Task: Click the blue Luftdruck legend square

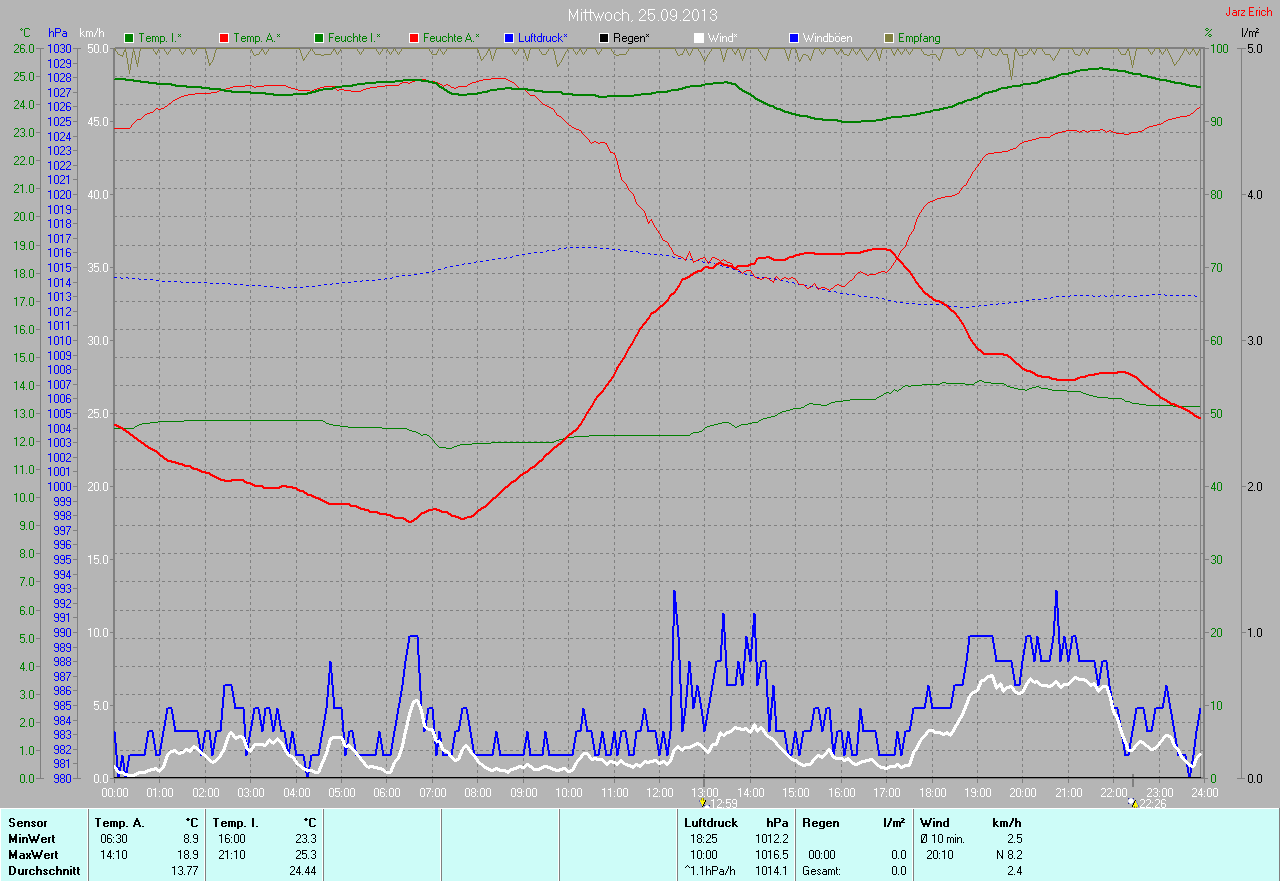Action: [x=509, y=38]
